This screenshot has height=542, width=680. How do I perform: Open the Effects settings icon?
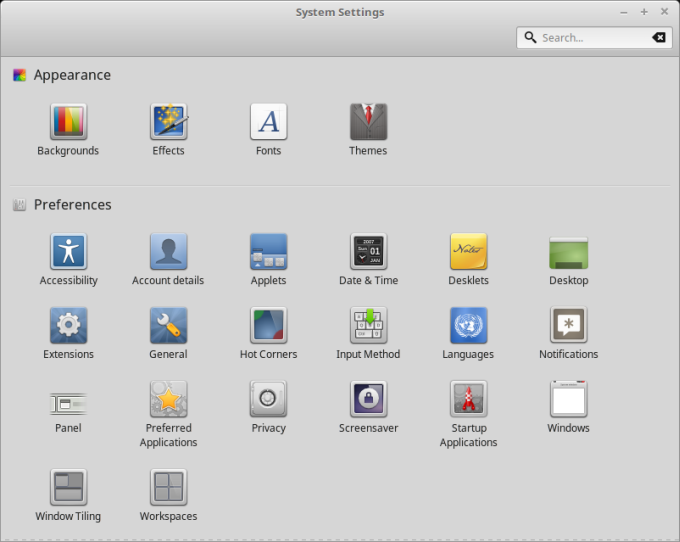coord(168,122)
